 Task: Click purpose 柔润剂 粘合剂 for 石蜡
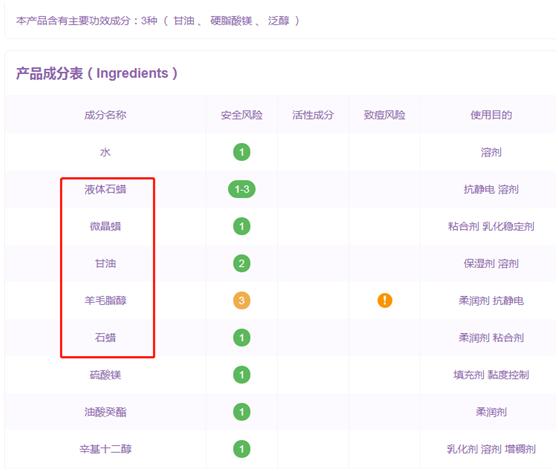click(x=491, y=338)
